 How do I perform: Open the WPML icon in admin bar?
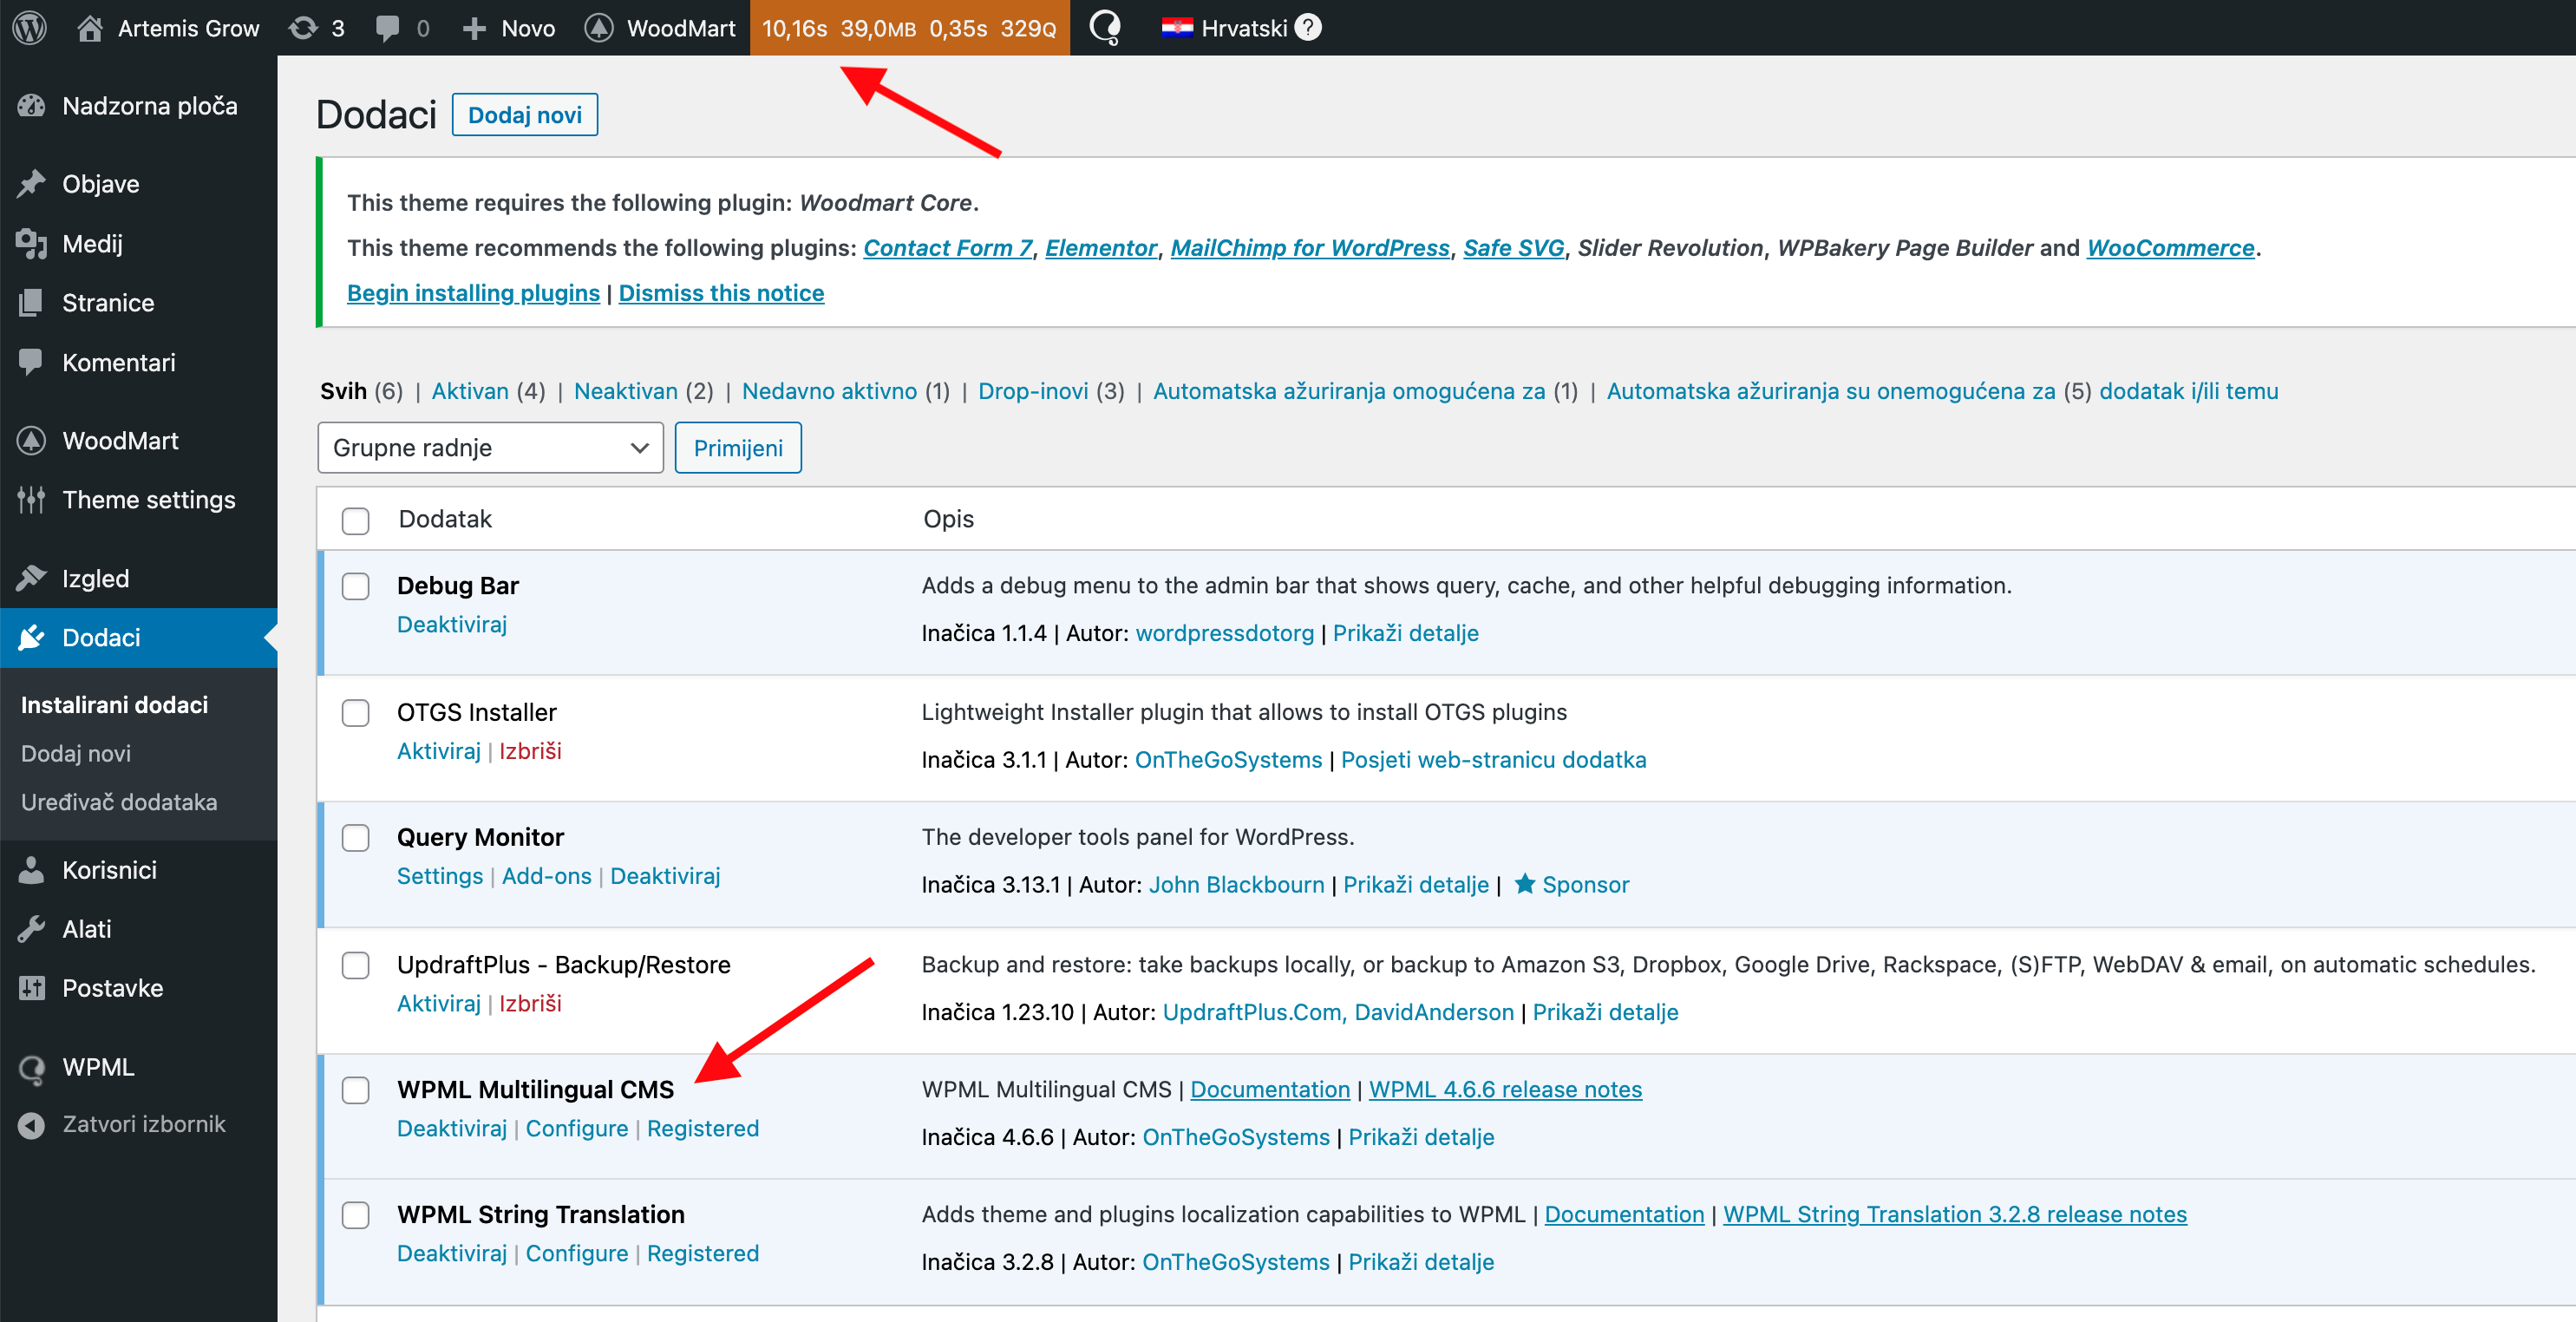1105,27
